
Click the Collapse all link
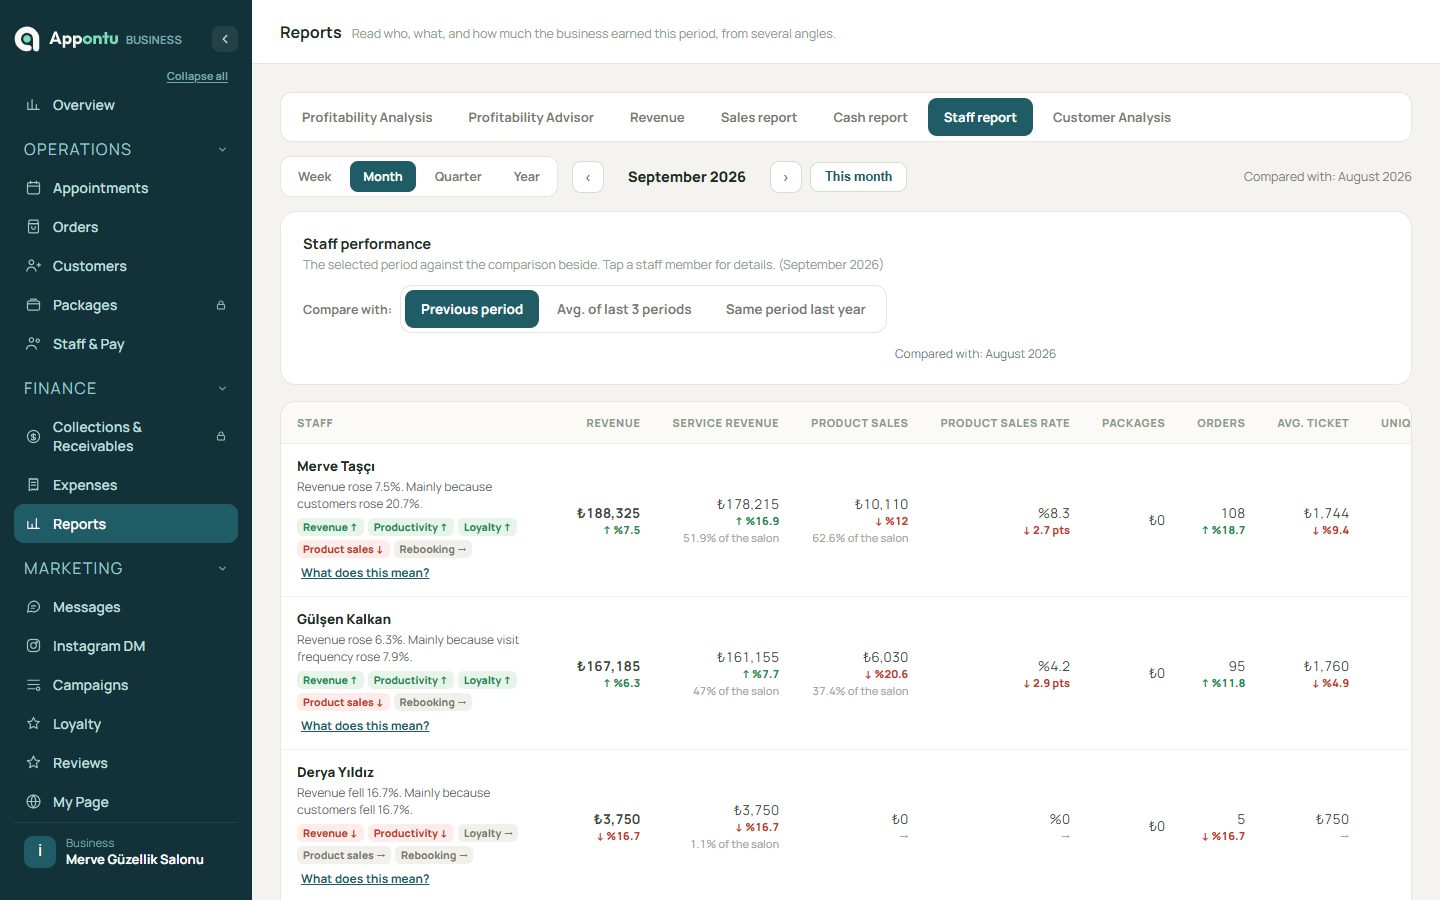tap(197, 76)
